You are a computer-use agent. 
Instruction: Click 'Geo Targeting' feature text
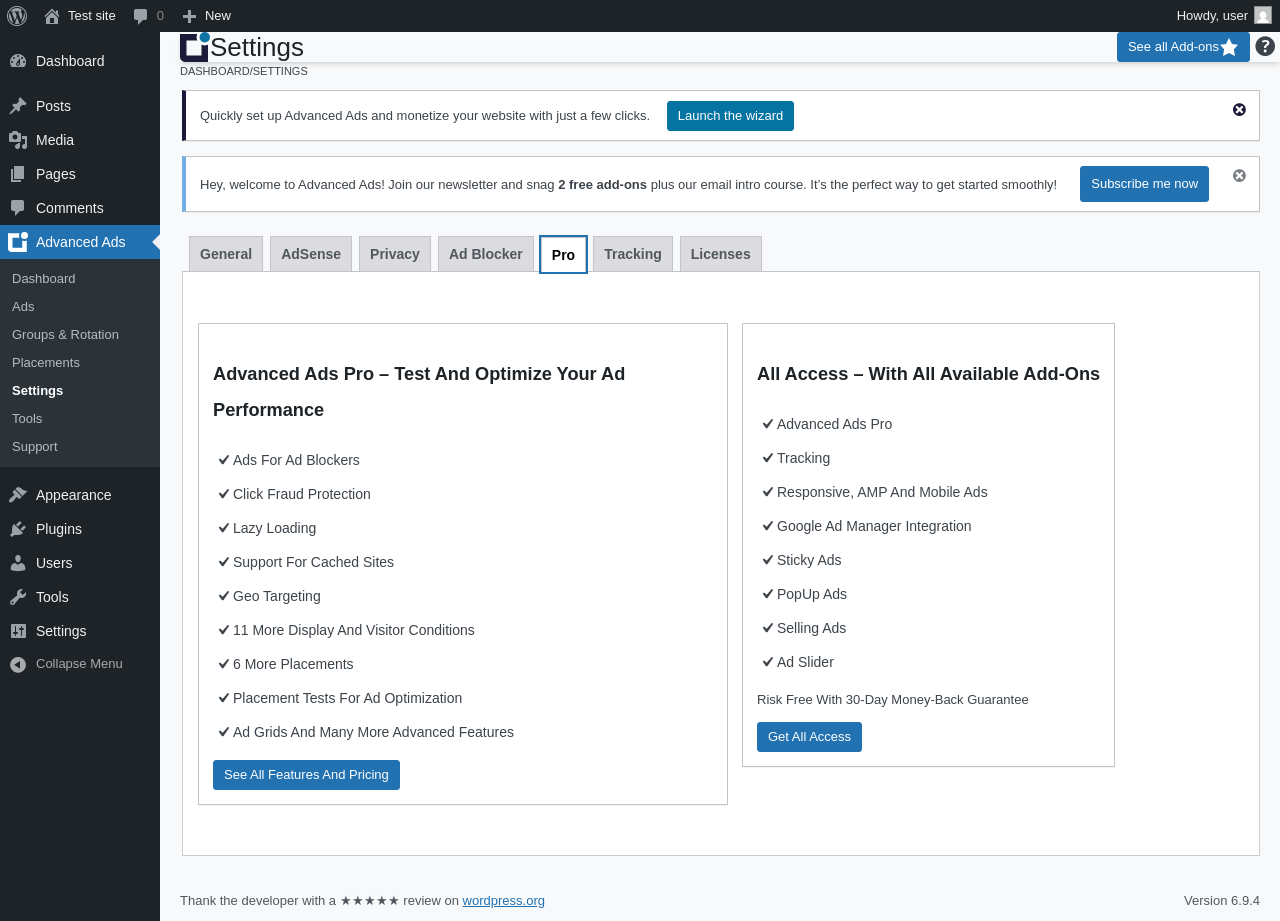click(x=277, y=596)
